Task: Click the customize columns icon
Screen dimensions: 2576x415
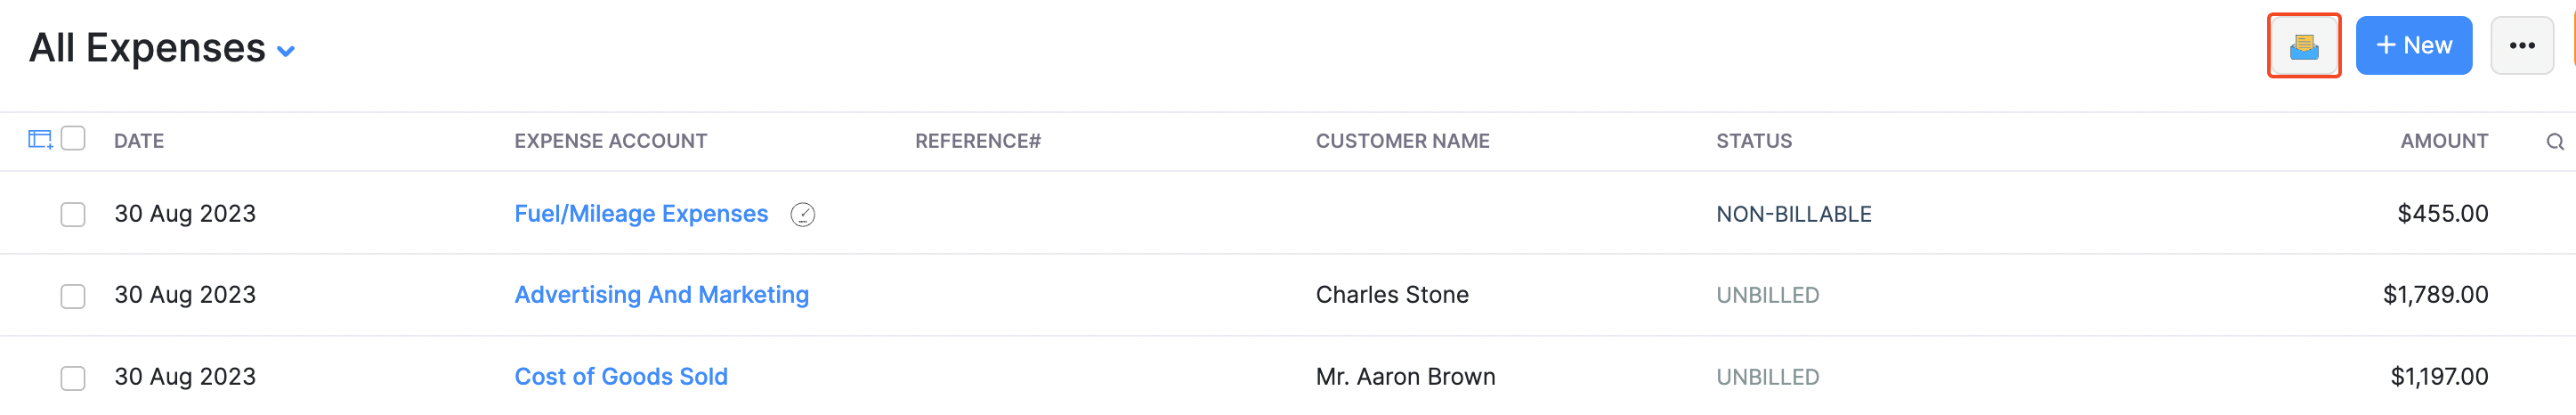Action: pyautogui.click(x=40, y=140)
